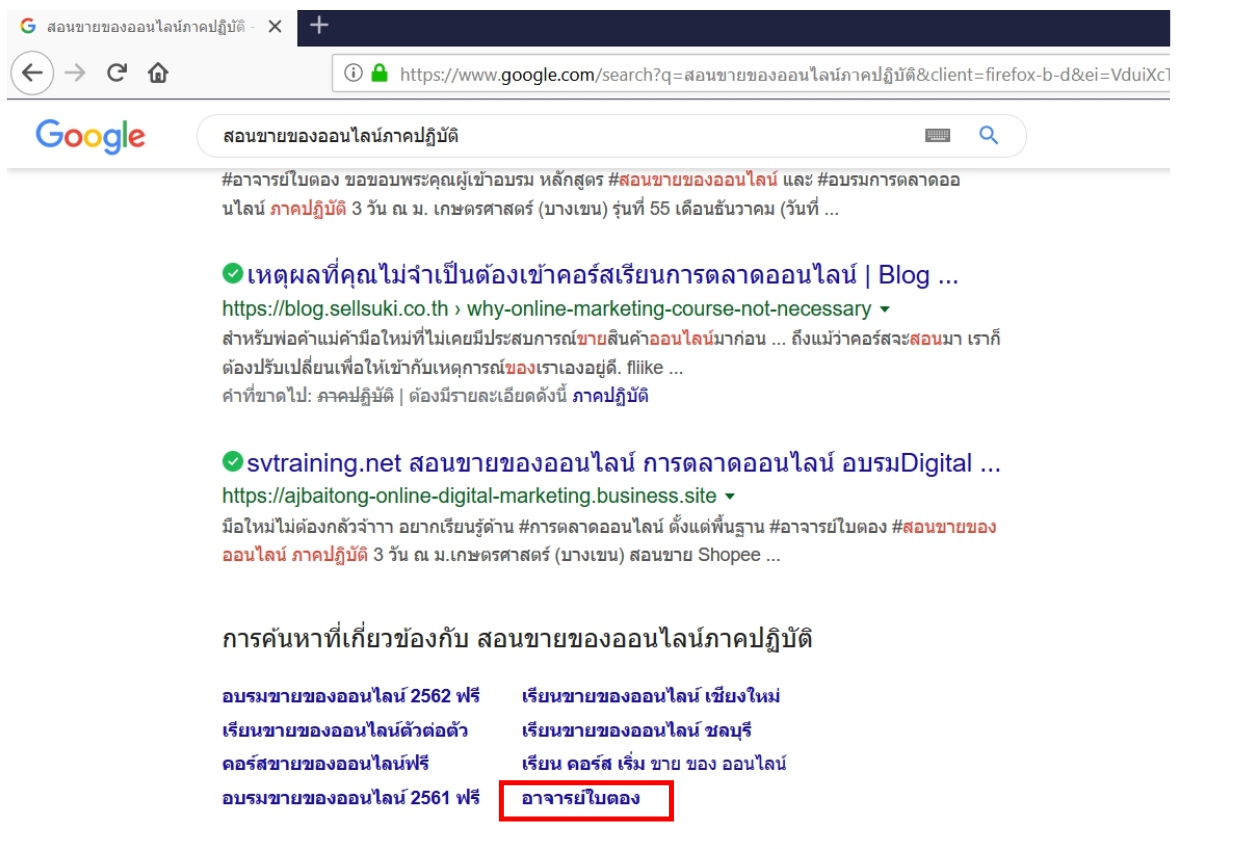Click the site information icon in address bar
Viewport: 1258px width, 849px height.
coord(355,74)
